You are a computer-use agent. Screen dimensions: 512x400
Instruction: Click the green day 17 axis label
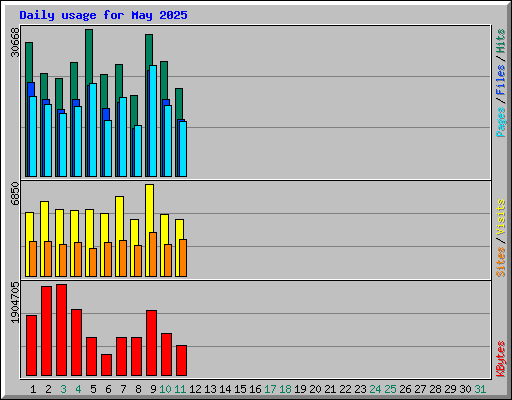[270, 389]
